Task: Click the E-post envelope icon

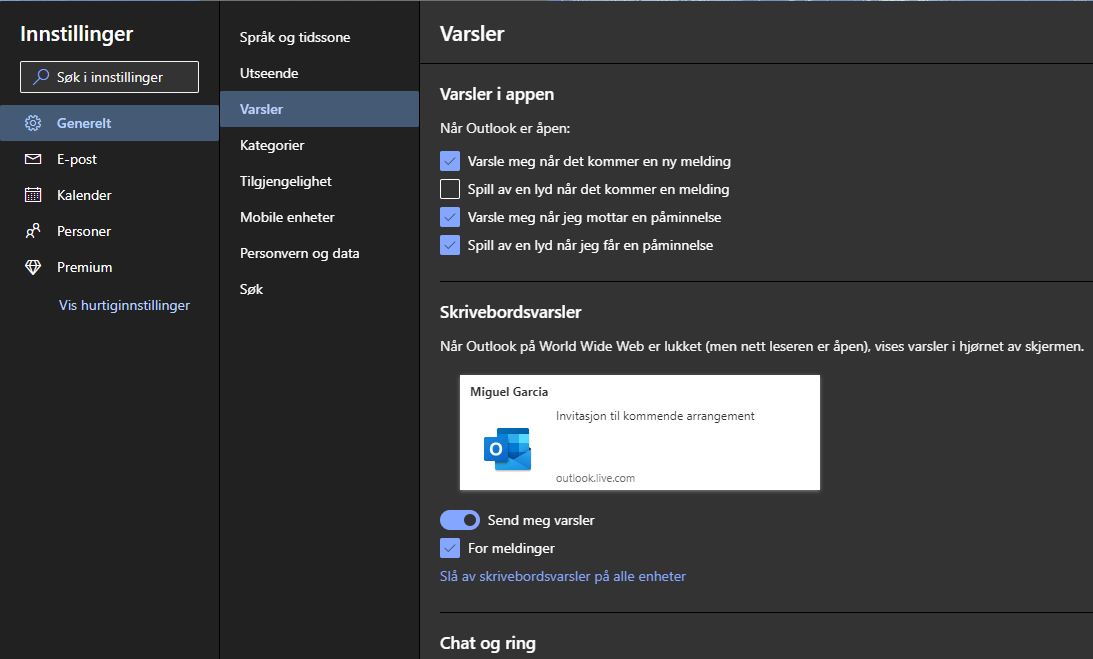Action: click(x=33, y=159)
